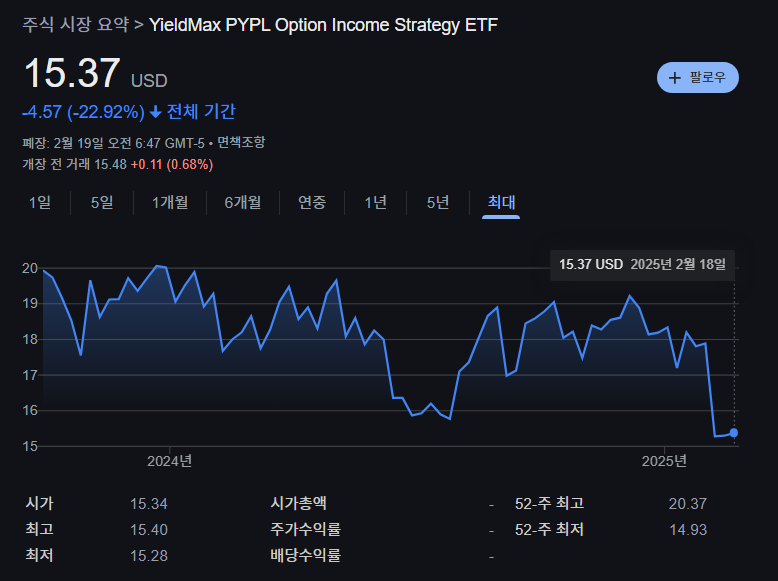The image size is (778, 581).
Task: Click the 52-주 최저 value 14.93
Action: [688, 529]
